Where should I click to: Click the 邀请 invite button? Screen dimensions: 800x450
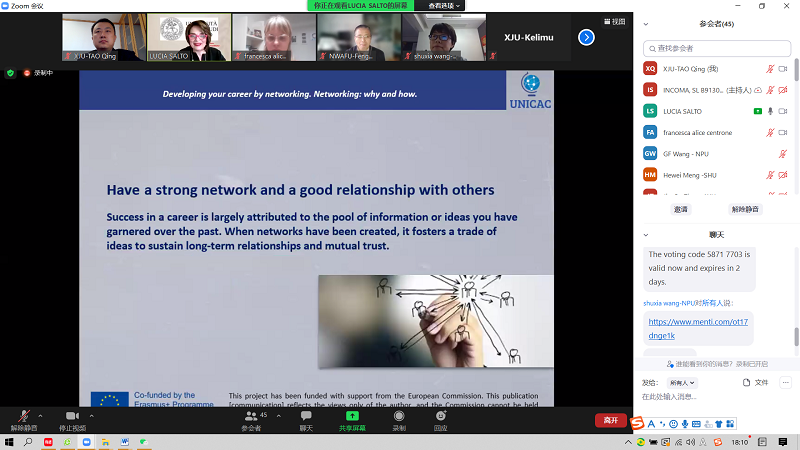pos(681,209)
